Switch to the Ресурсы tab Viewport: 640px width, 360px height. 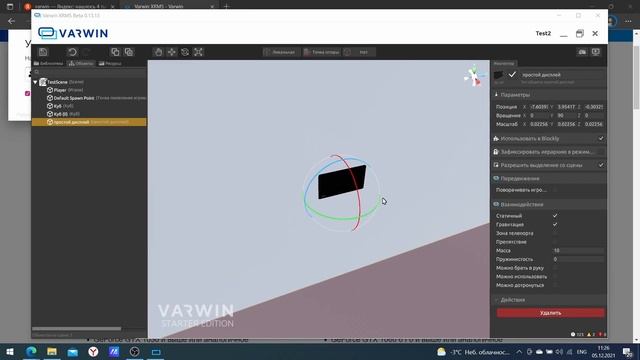[110, 63]
